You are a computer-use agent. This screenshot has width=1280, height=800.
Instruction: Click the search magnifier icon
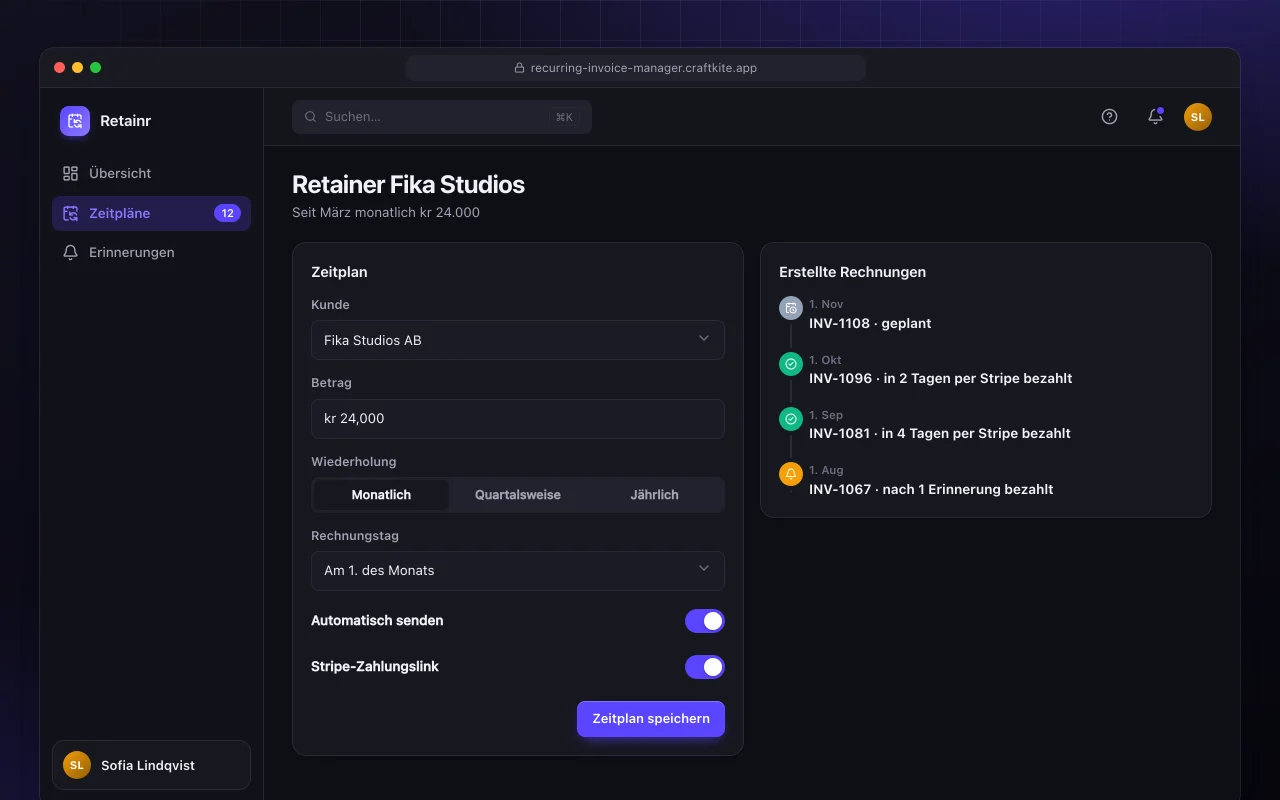pyautogui.click(x=311, y=117)
